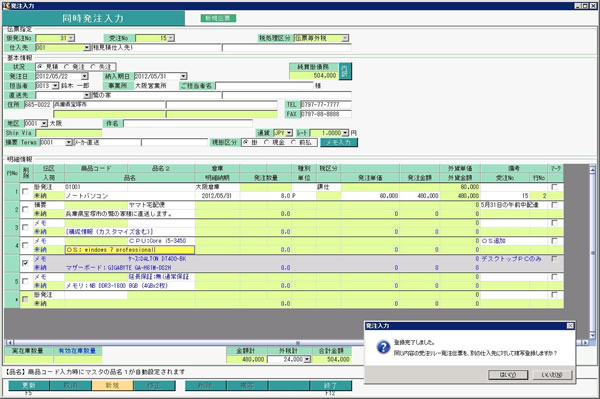Select the 発注 status radio button

click(67, 67)
